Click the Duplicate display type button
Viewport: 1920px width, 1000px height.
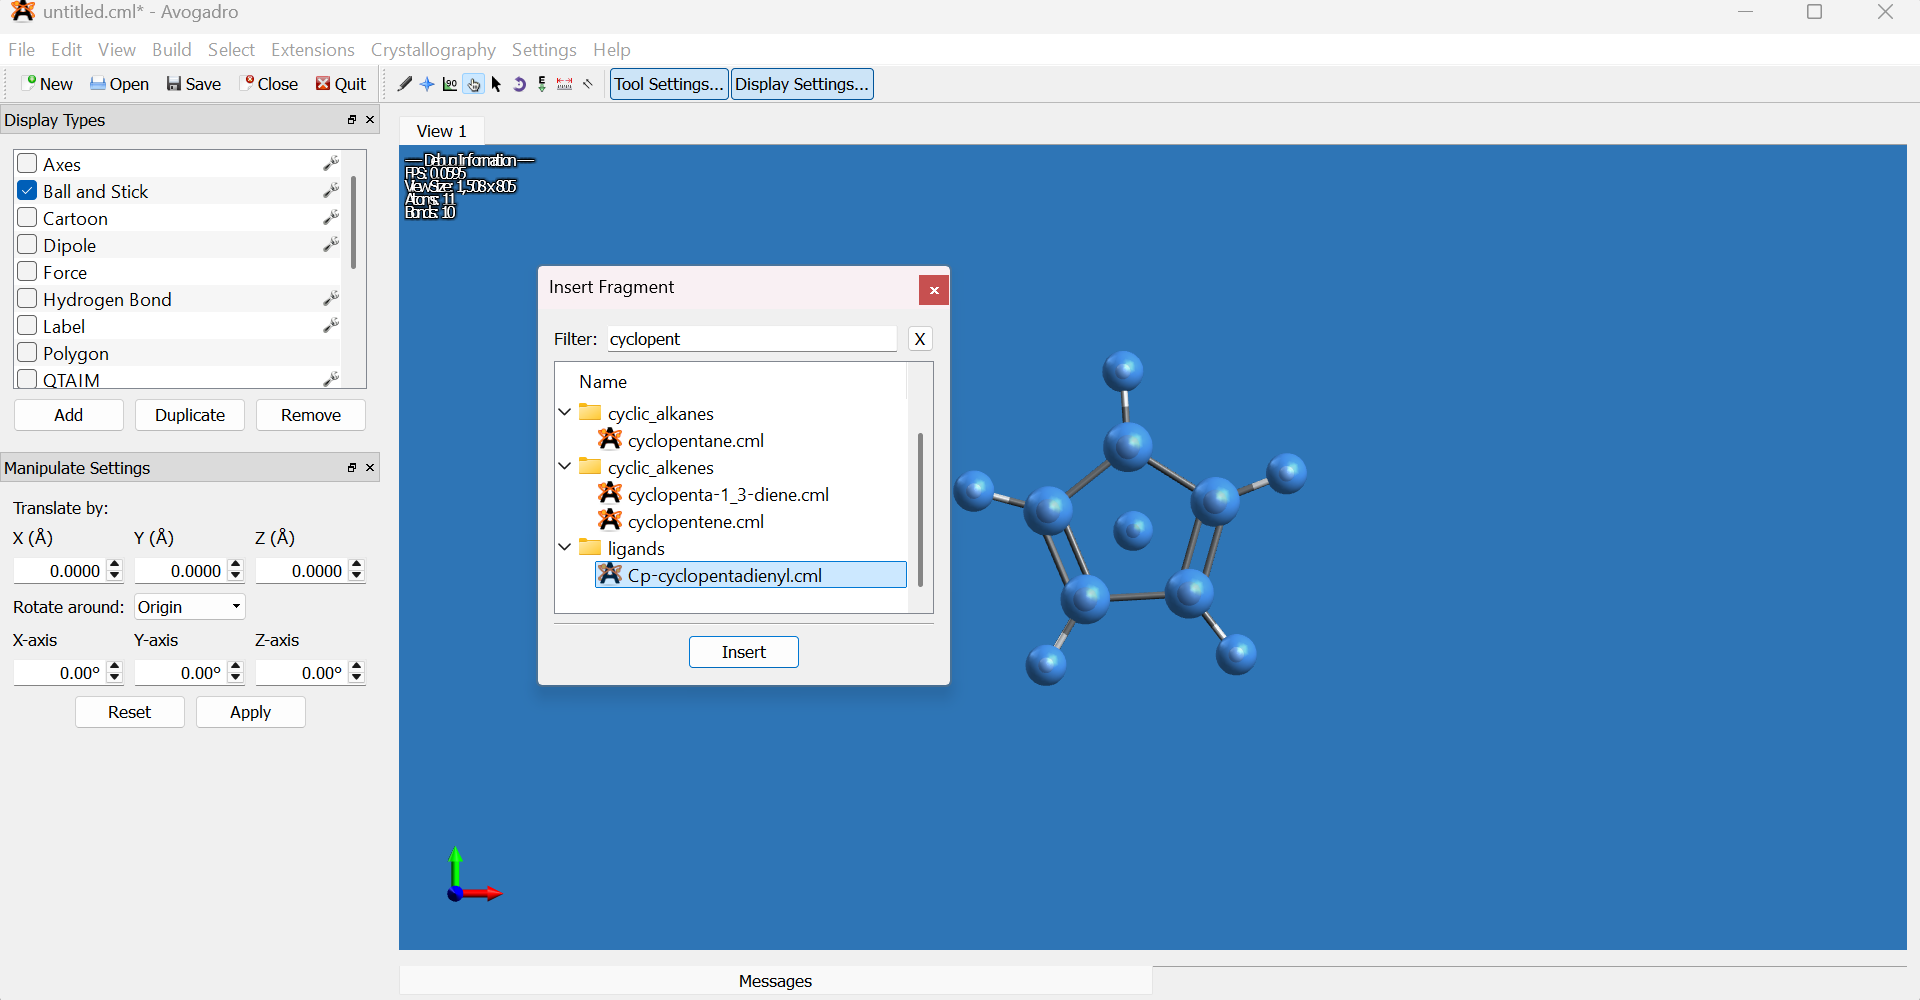[x=190, y=415]
